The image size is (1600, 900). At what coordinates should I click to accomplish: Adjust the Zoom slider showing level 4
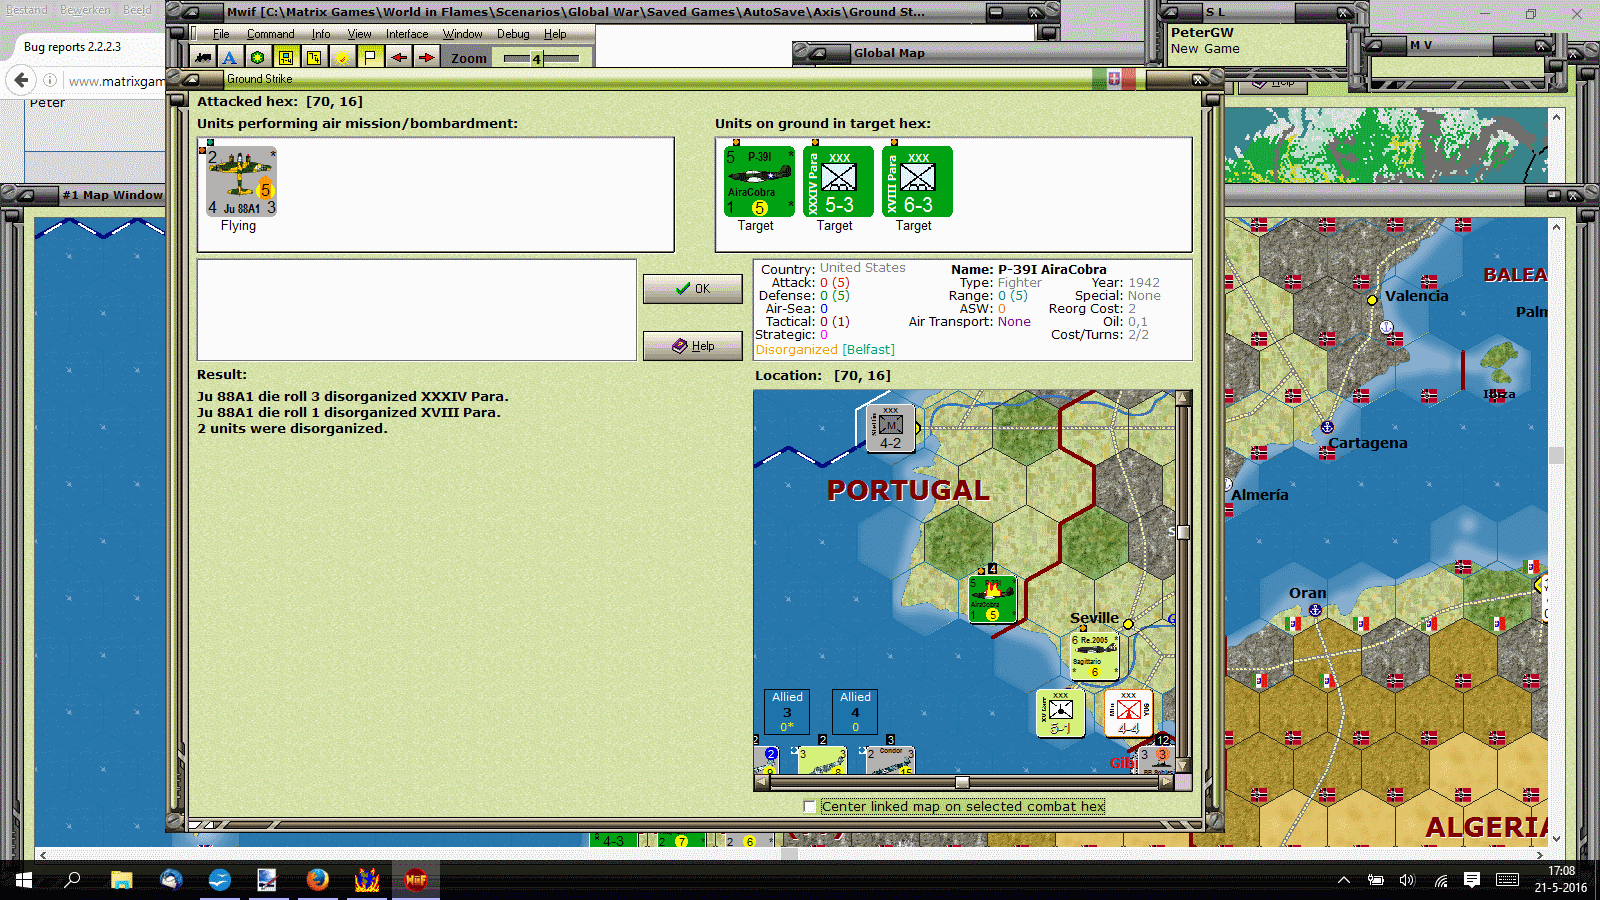click(x=541, y=58)
